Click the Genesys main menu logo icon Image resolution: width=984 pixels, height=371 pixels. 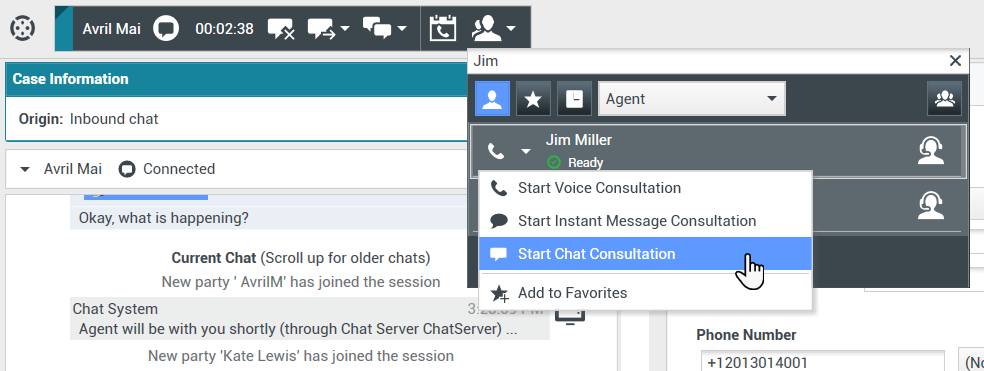[23, 28]
